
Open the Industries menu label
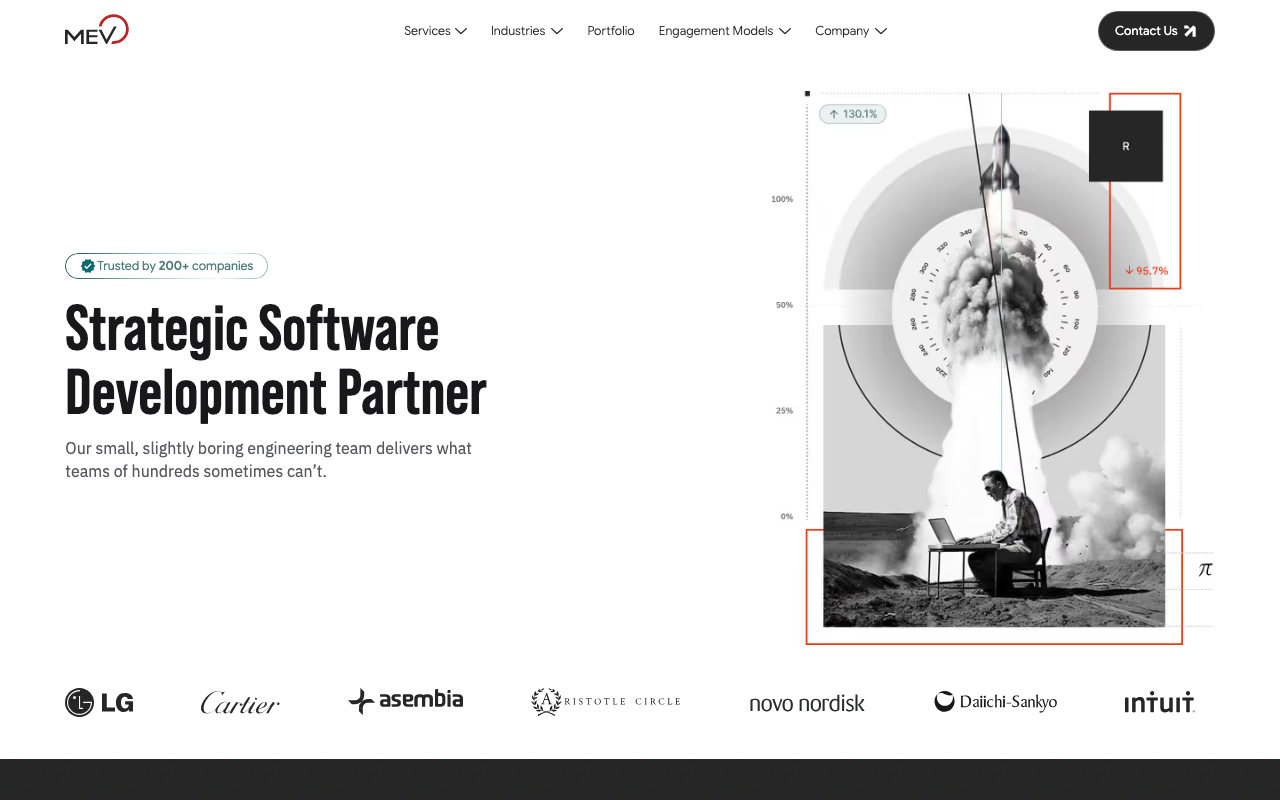[x=518, y=31]
